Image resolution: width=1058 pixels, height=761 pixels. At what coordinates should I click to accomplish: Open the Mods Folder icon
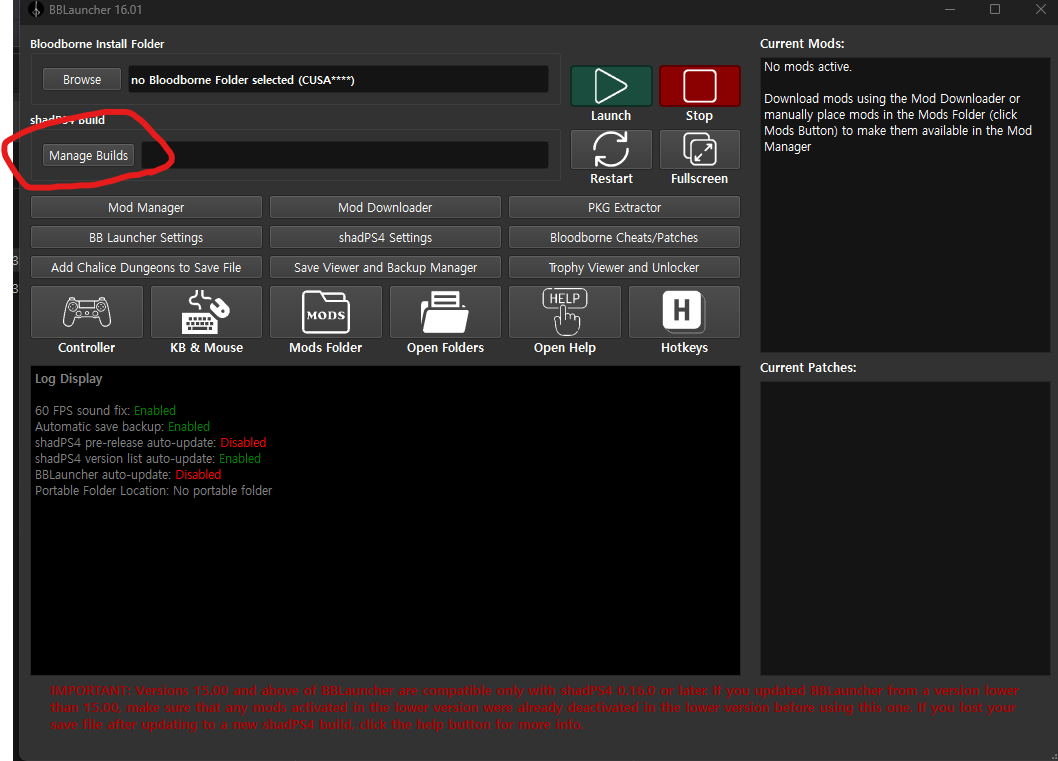click(x=326, y=312)
